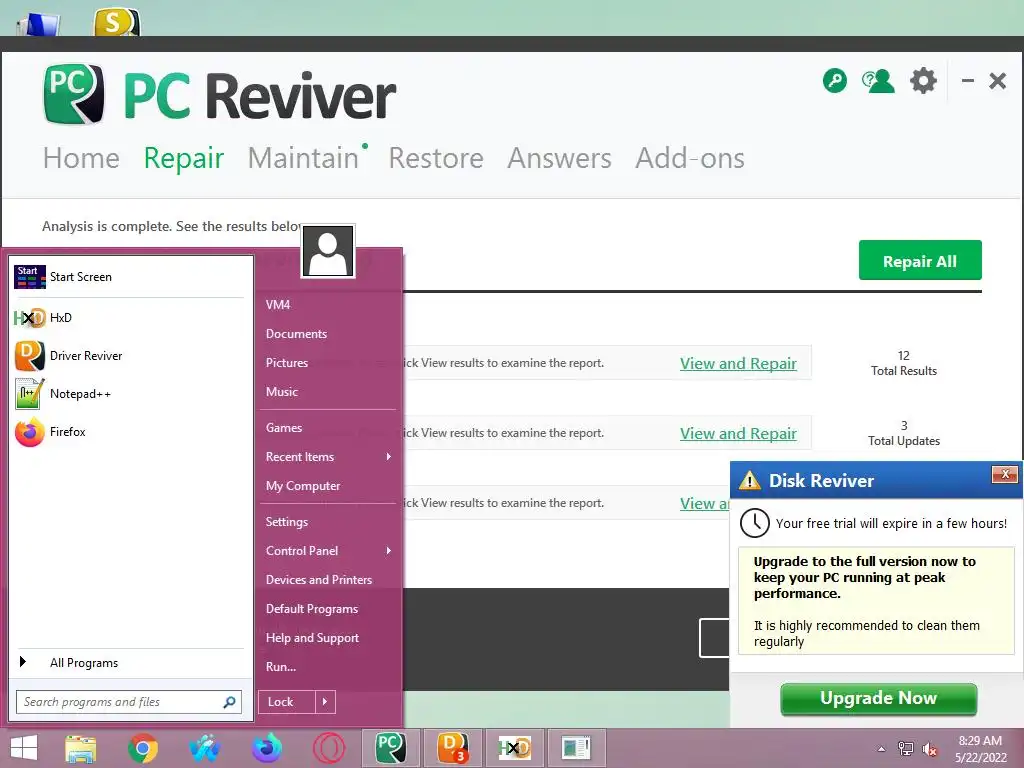Click the search magnifier icon
1024x768 pixels.
[x=229, y=702]
